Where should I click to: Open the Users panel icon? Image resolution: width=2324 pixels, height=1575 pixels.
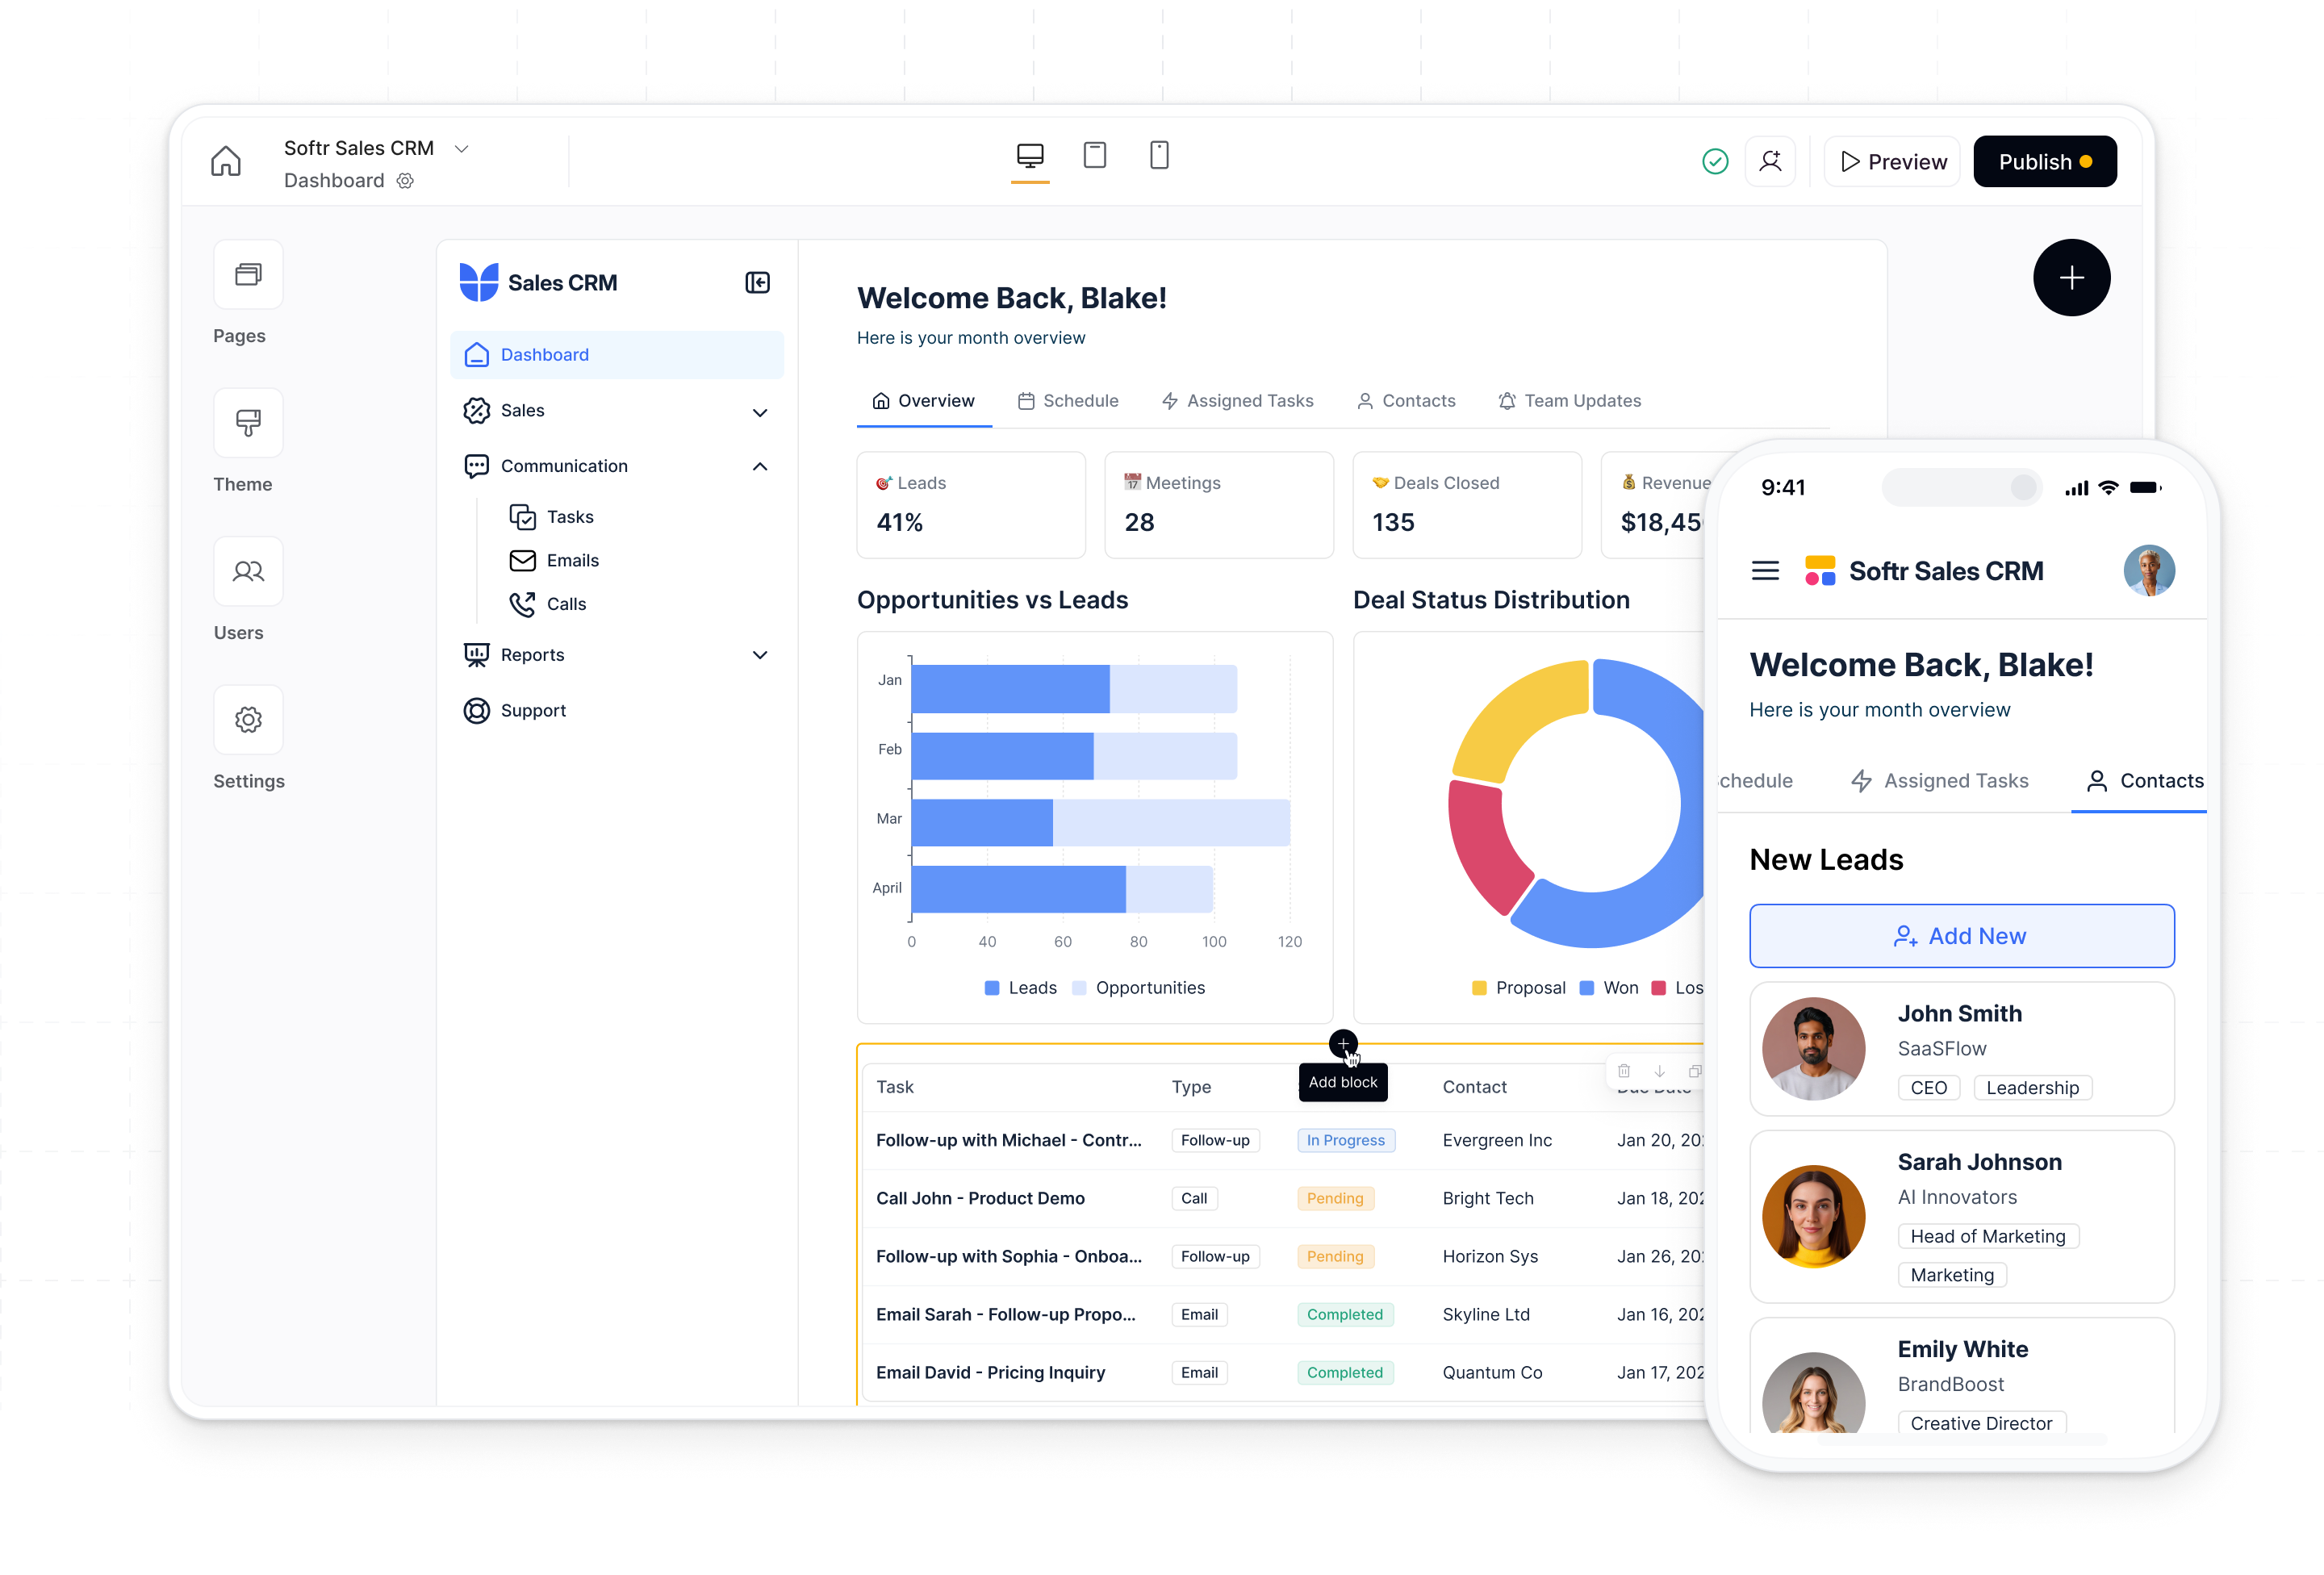pos(248,571)
